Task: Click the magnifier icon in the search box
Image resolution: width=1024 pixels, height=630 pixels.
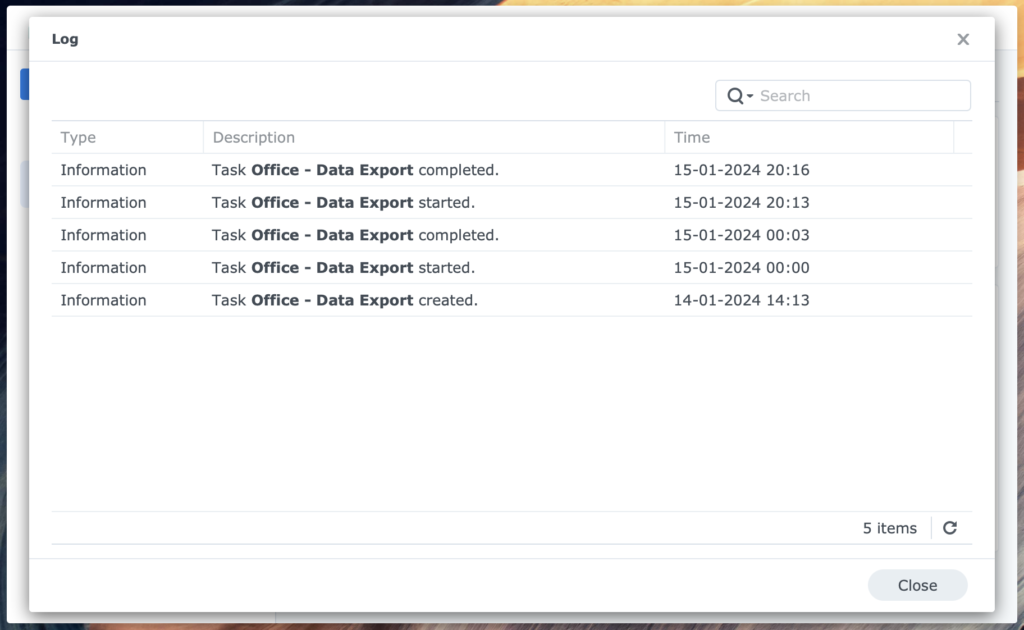Action: click(x=733, y=95)
